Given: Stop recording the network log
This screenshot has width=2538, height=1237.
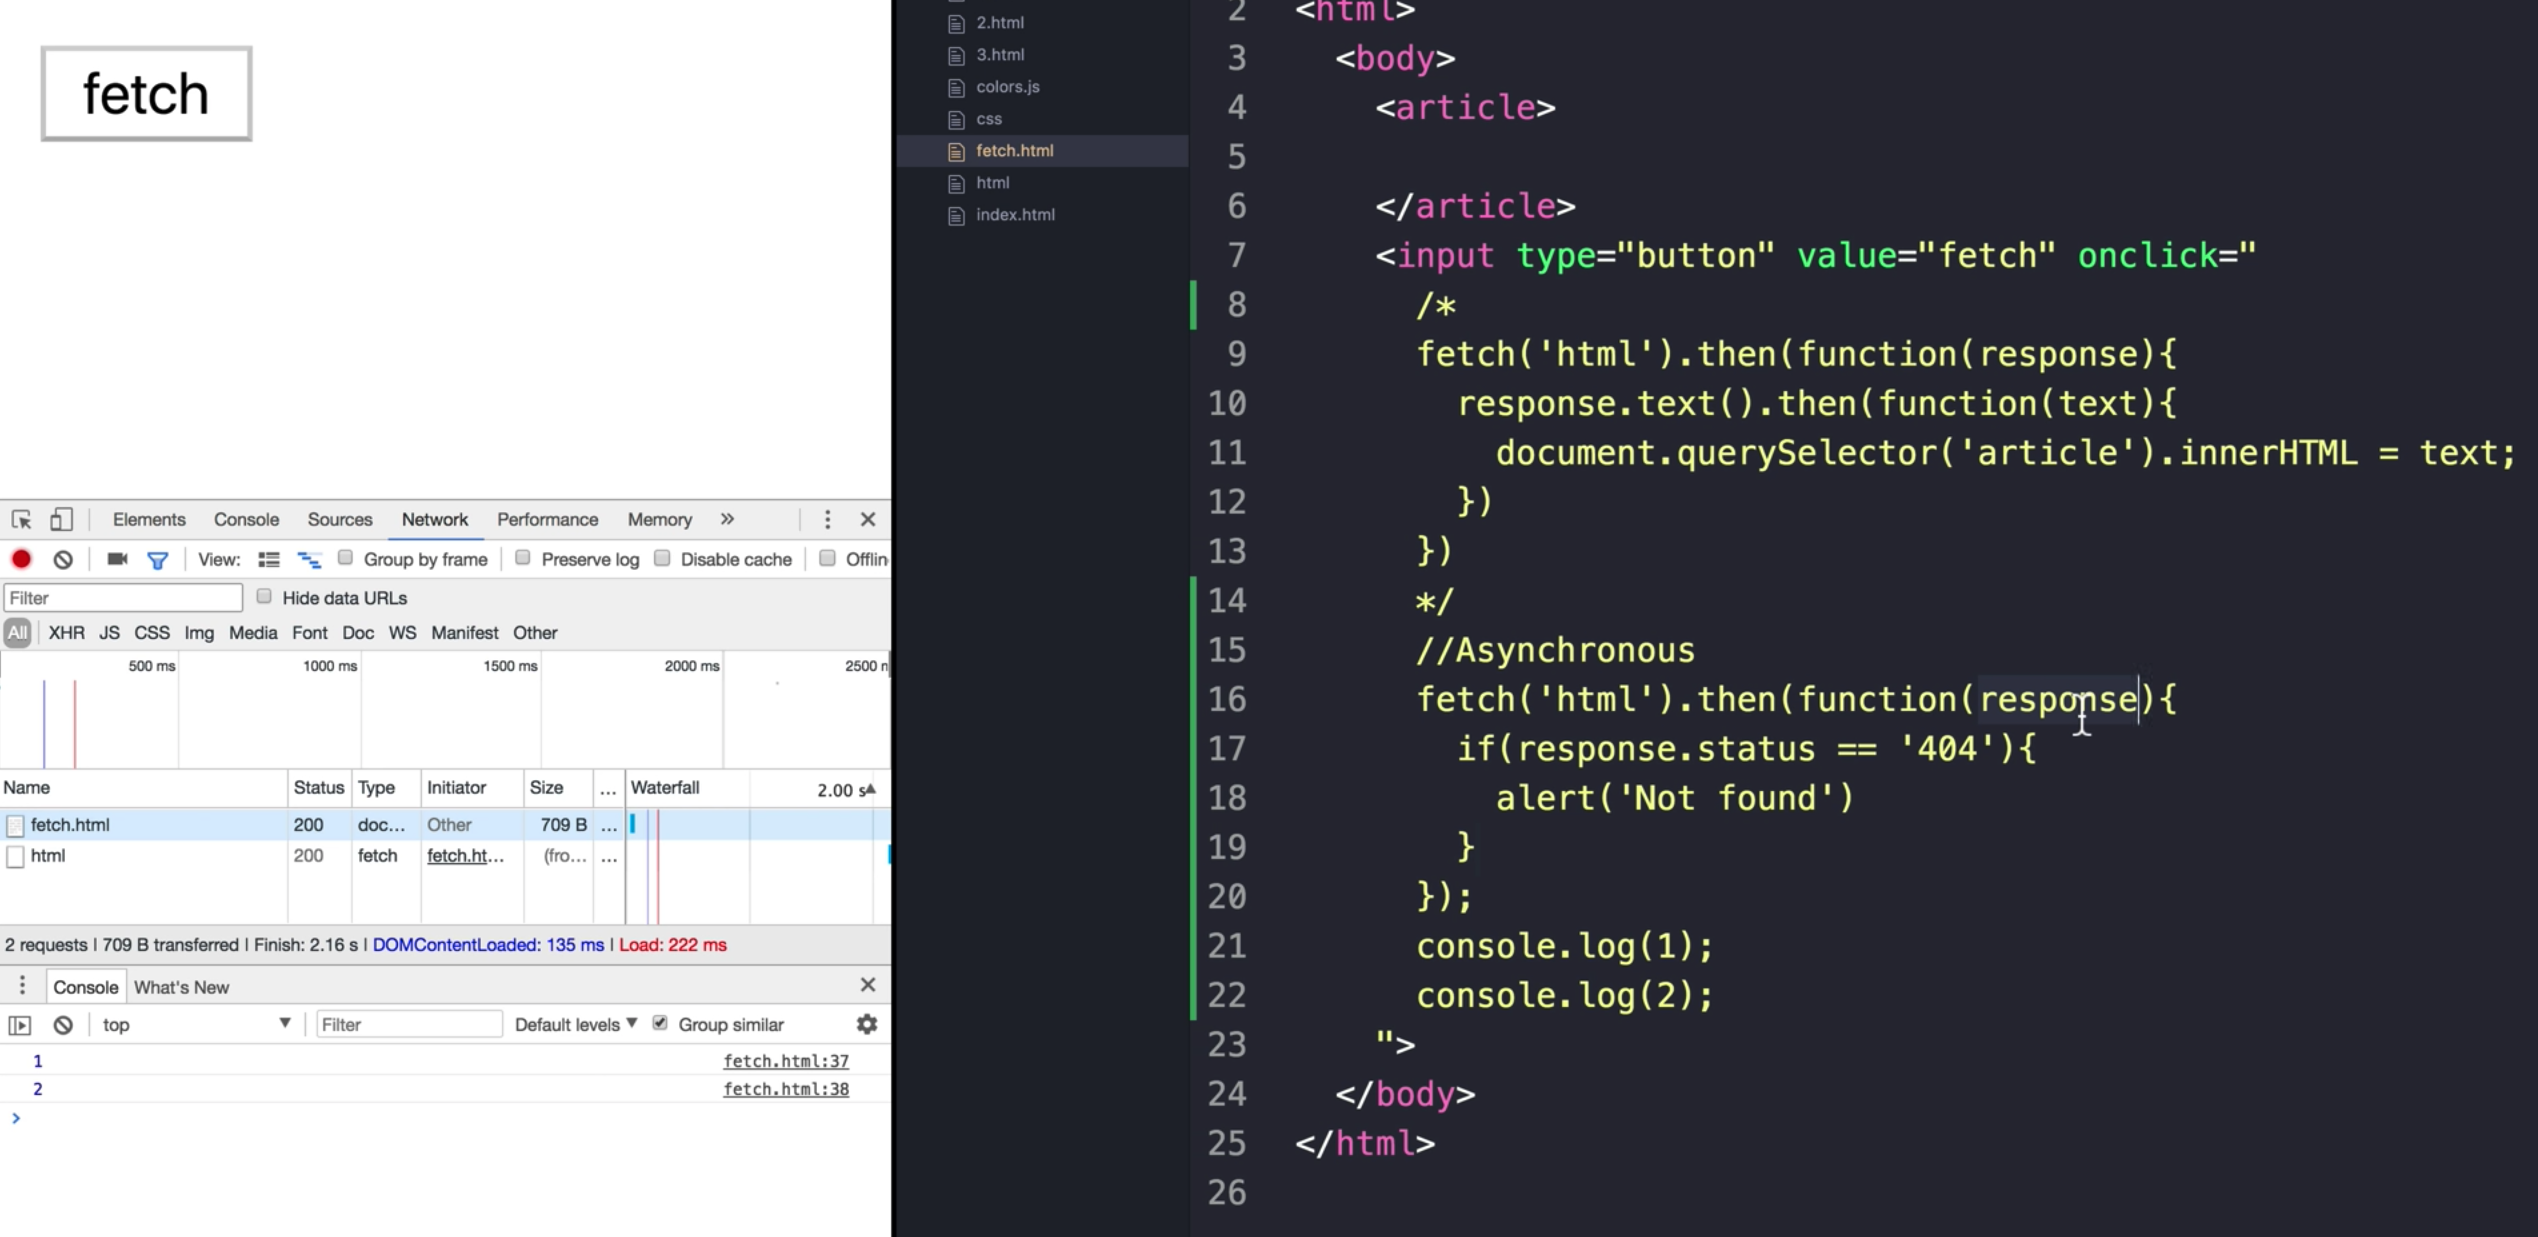Looking at the screenshot, I should pos(21,559).
